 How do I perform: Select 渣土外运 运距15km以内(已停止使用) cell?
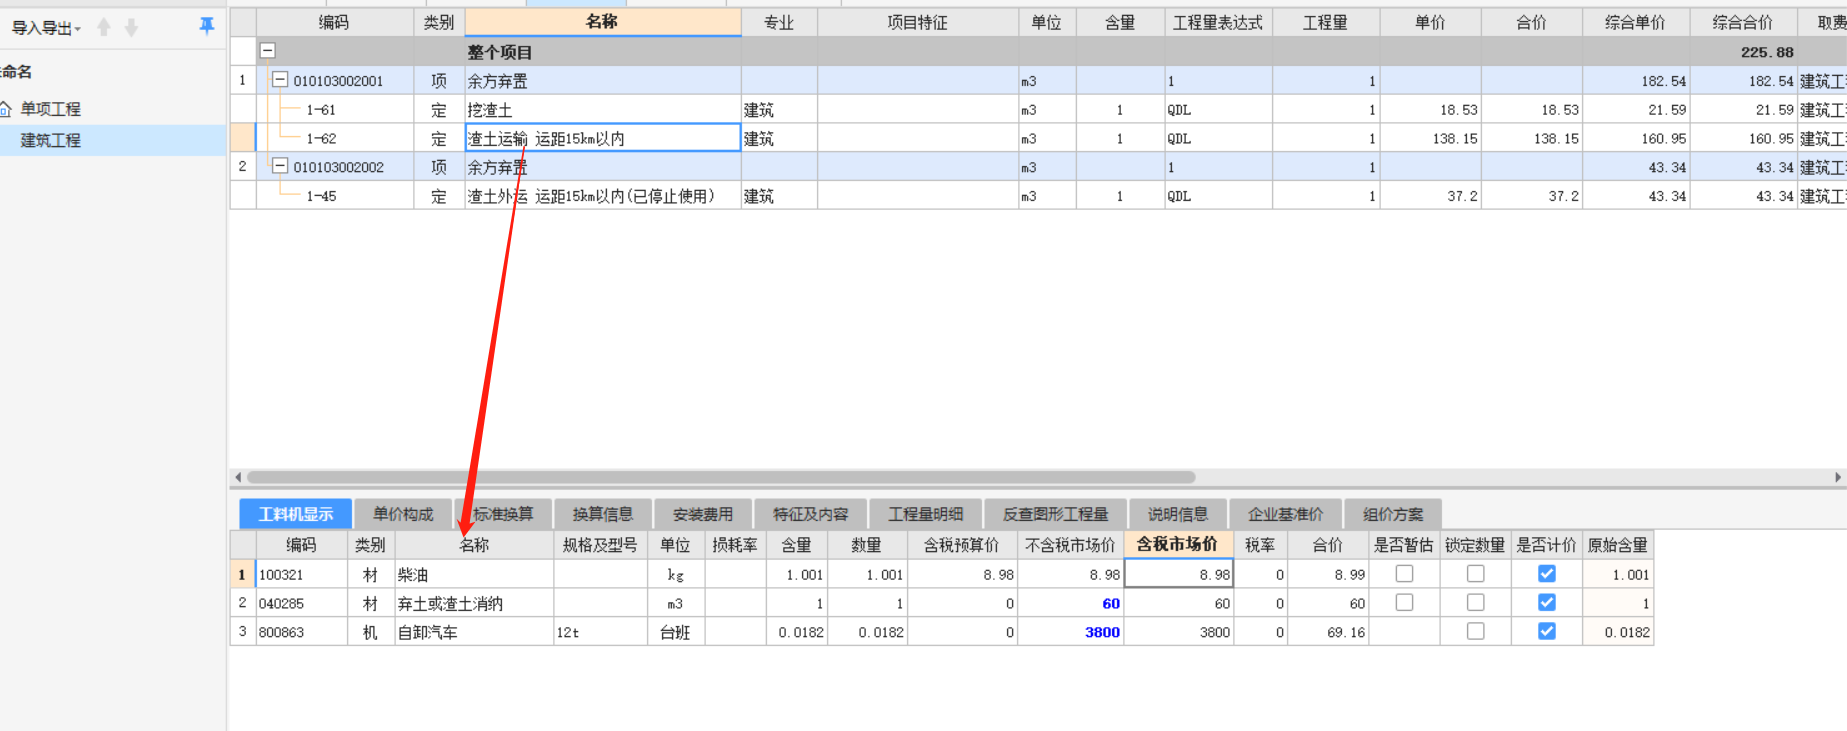603,196
